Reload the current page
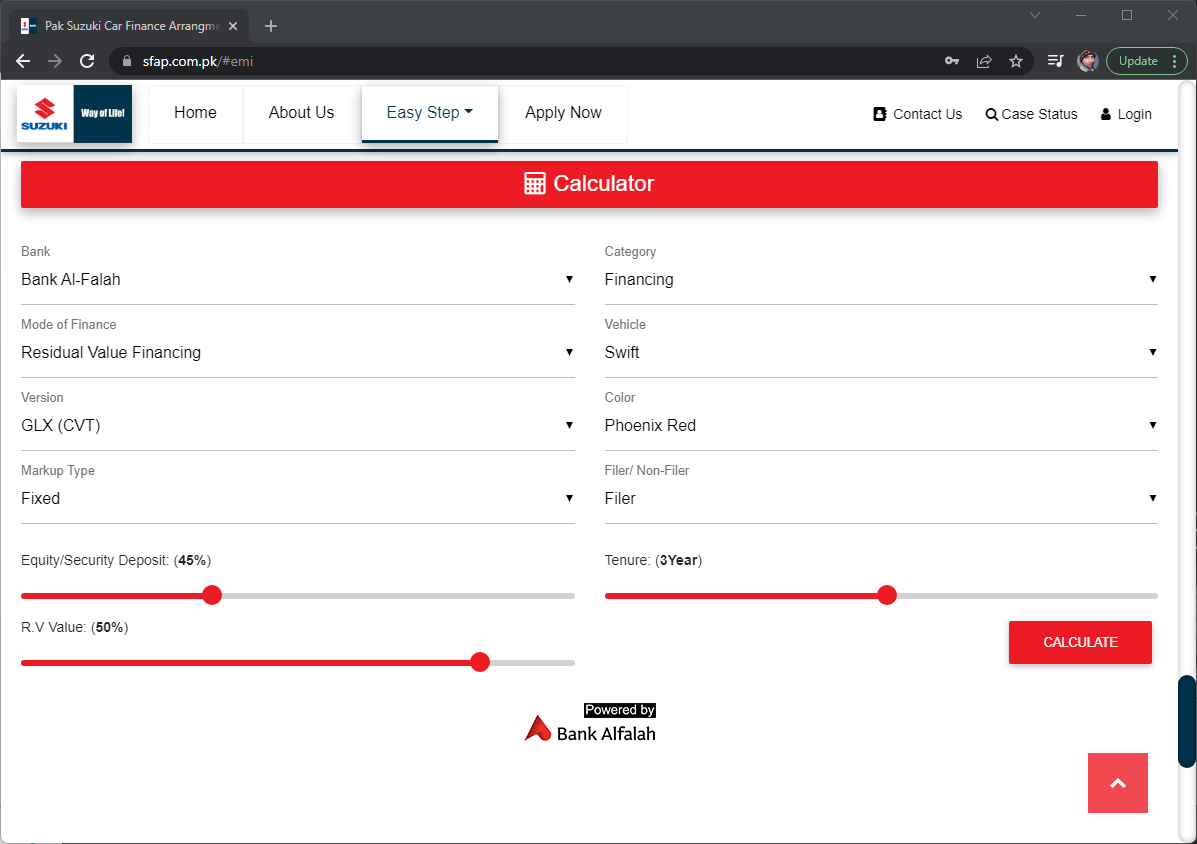 pyautogui.click(x=87, y=61)
